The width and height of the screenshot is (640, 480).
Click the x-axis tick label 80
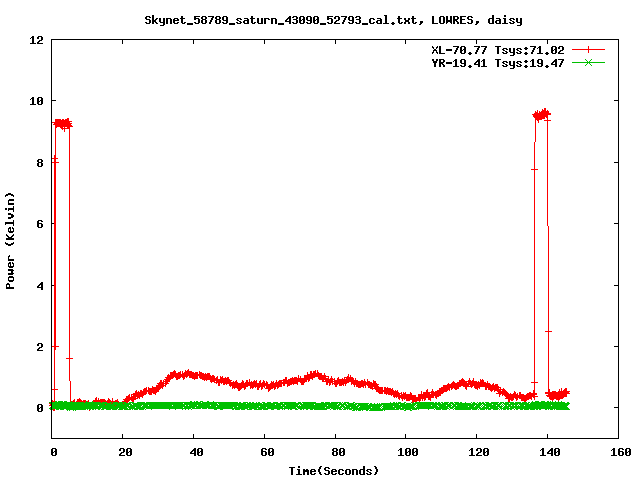(338, 452)
